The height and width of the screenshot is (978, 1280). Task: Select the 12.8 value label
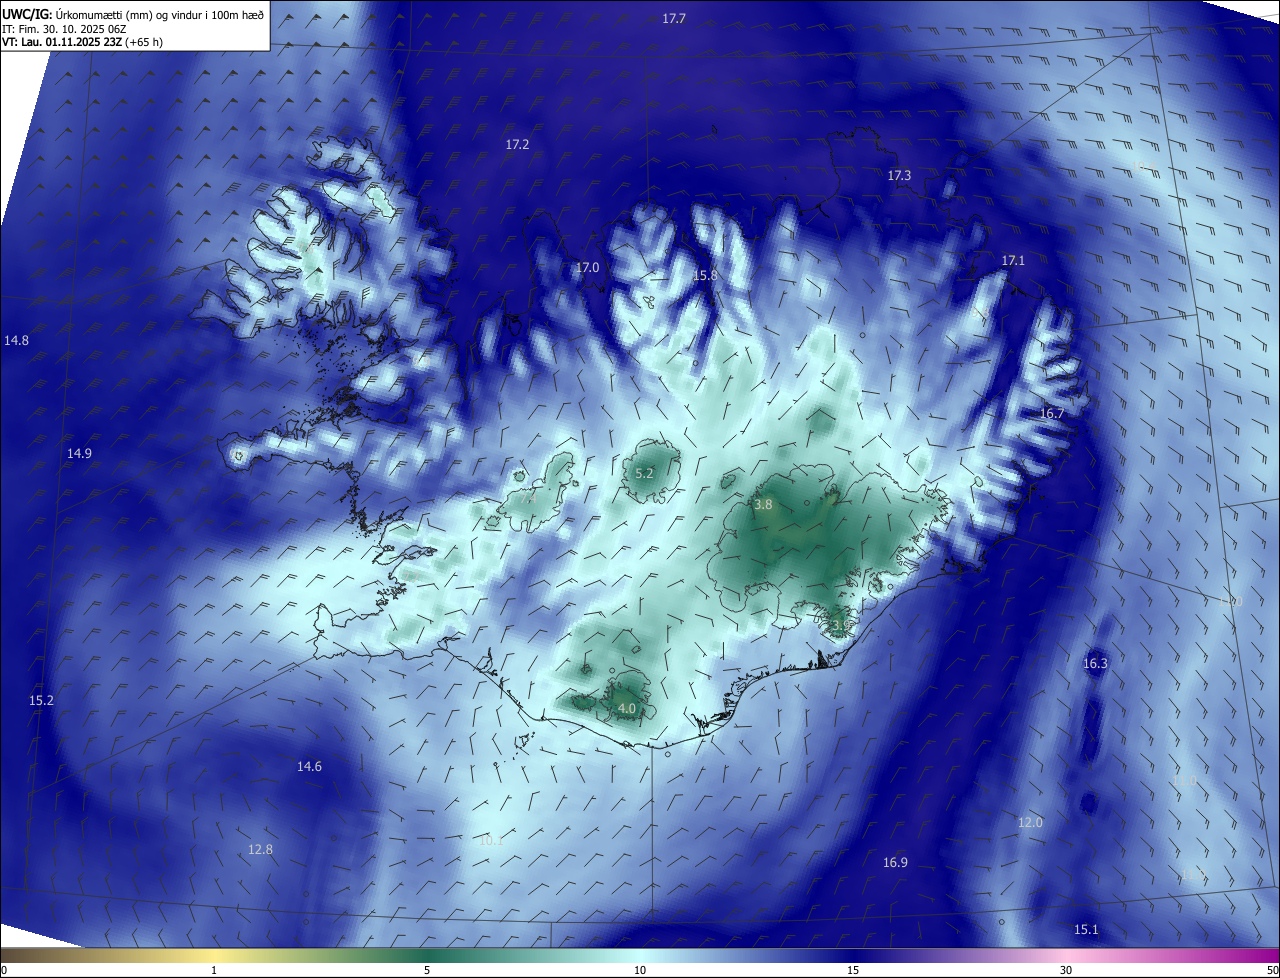tap(260, 850)
